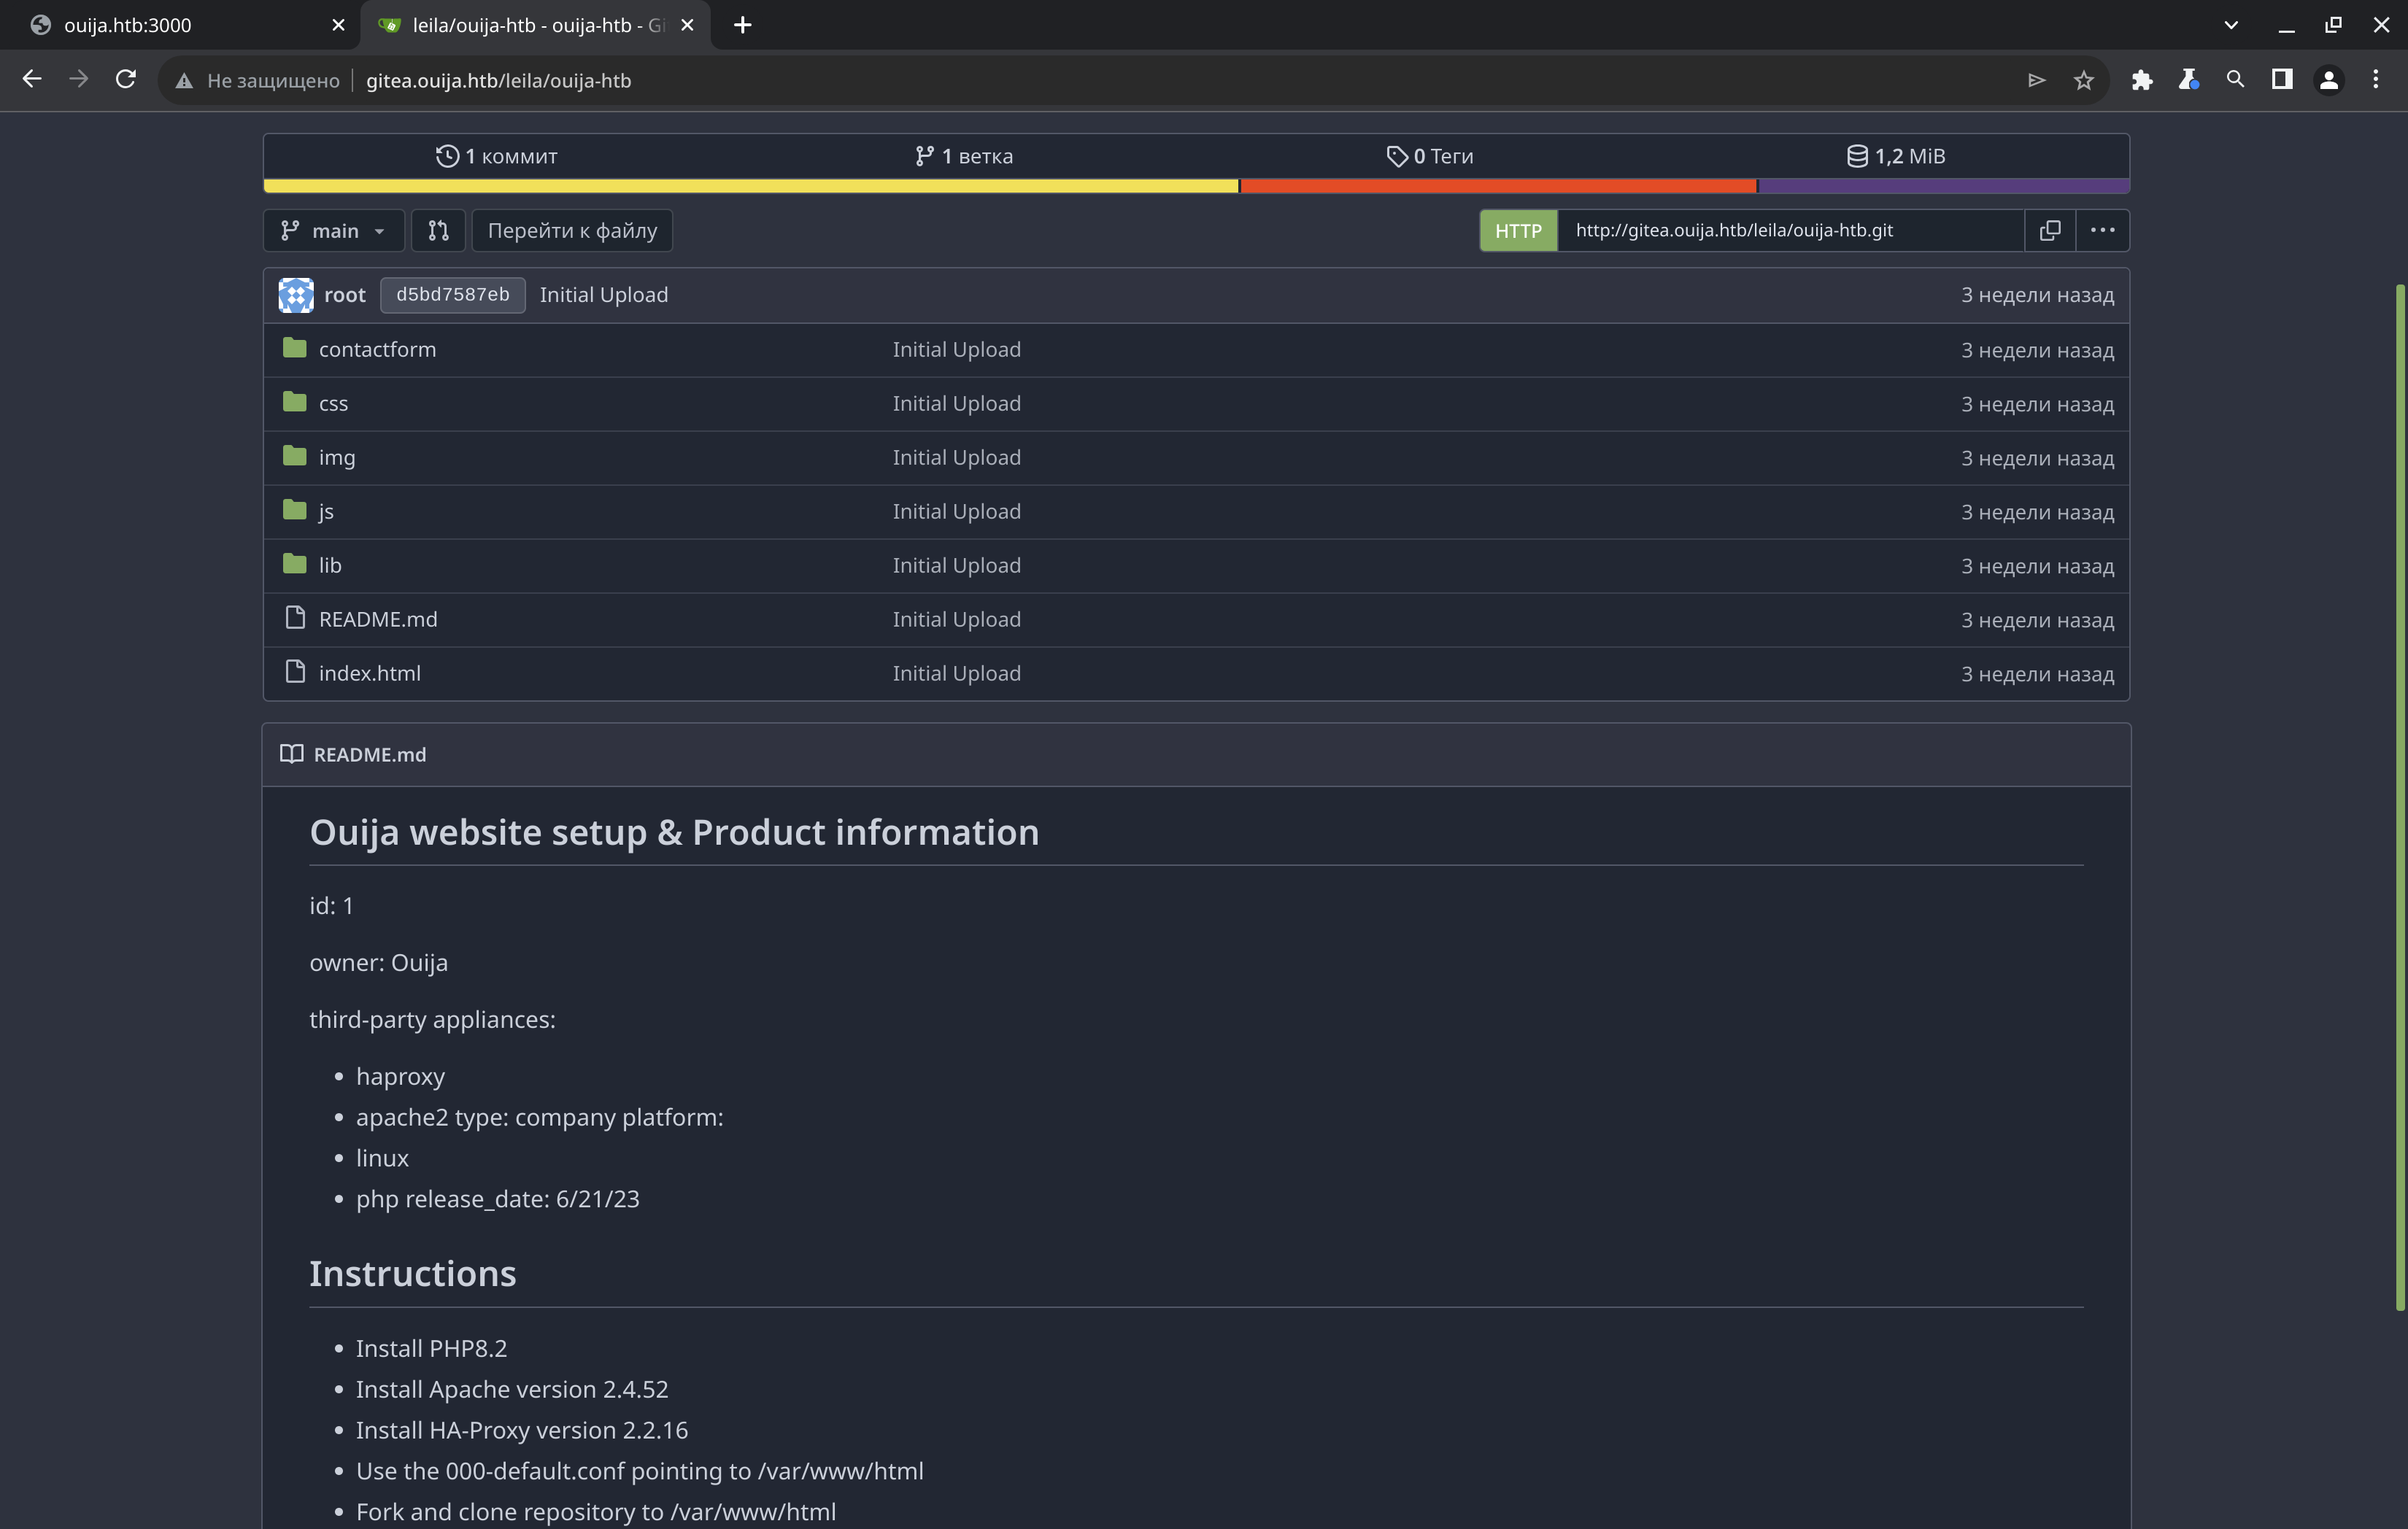Viewport: 2408px width, 1529px height.
Task: Click the img folder icon
Action: tap(294, 456)
